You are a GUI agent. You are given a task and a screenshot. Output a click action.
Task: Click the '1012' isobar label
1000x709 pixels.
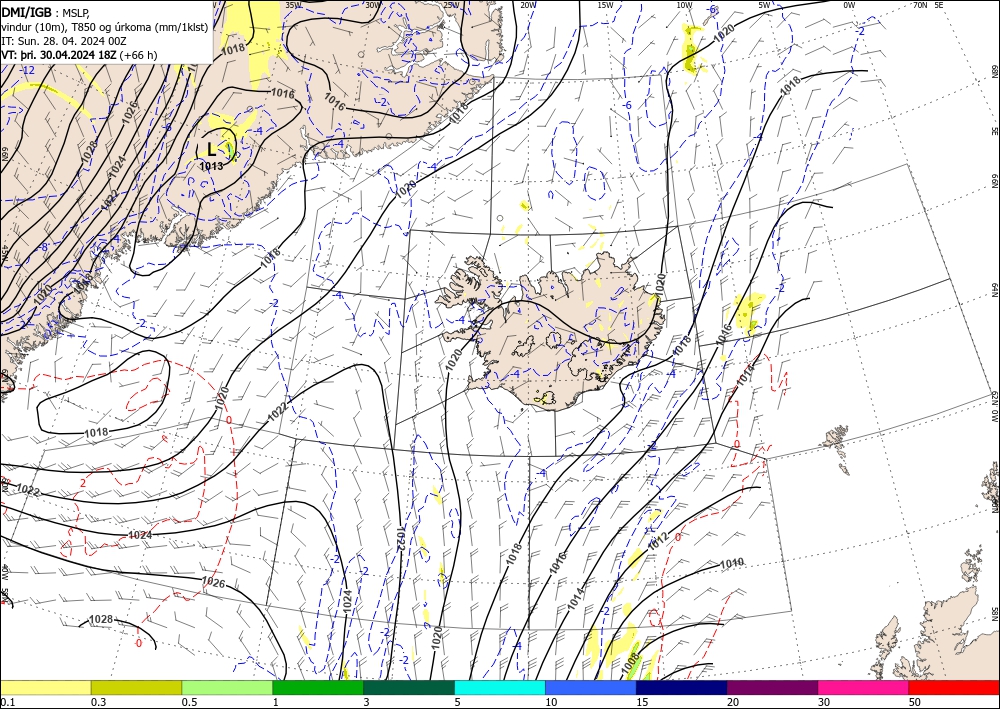pos(659,541)
